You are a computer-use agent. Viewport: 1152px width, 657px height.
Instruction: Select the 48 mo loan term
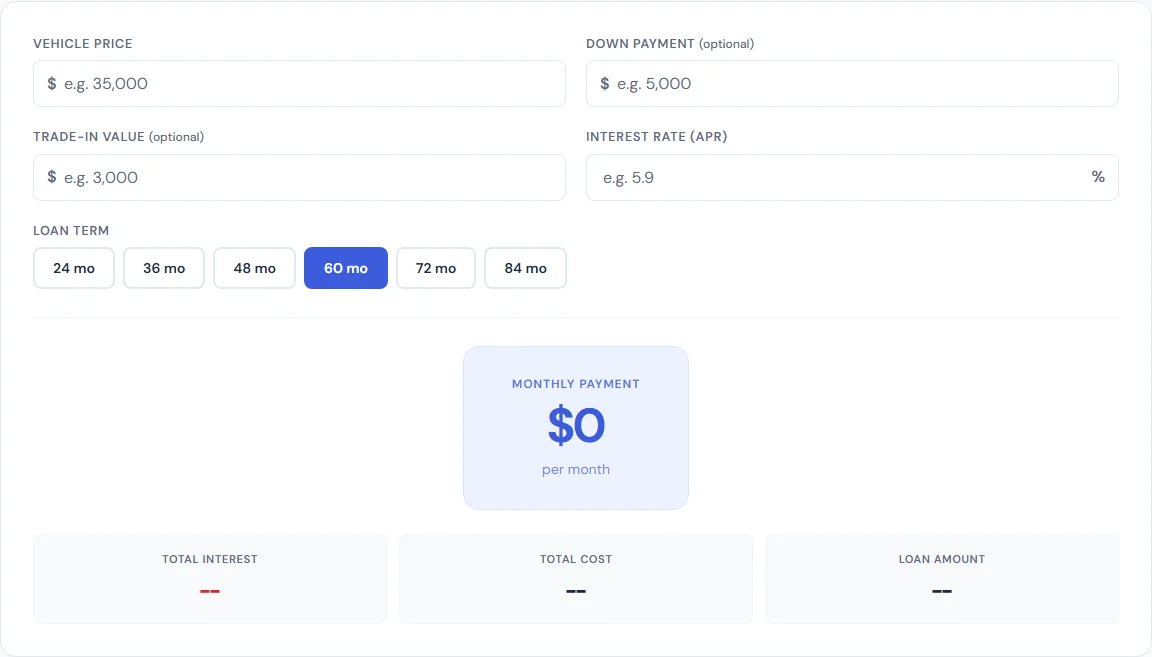[253, 268]
